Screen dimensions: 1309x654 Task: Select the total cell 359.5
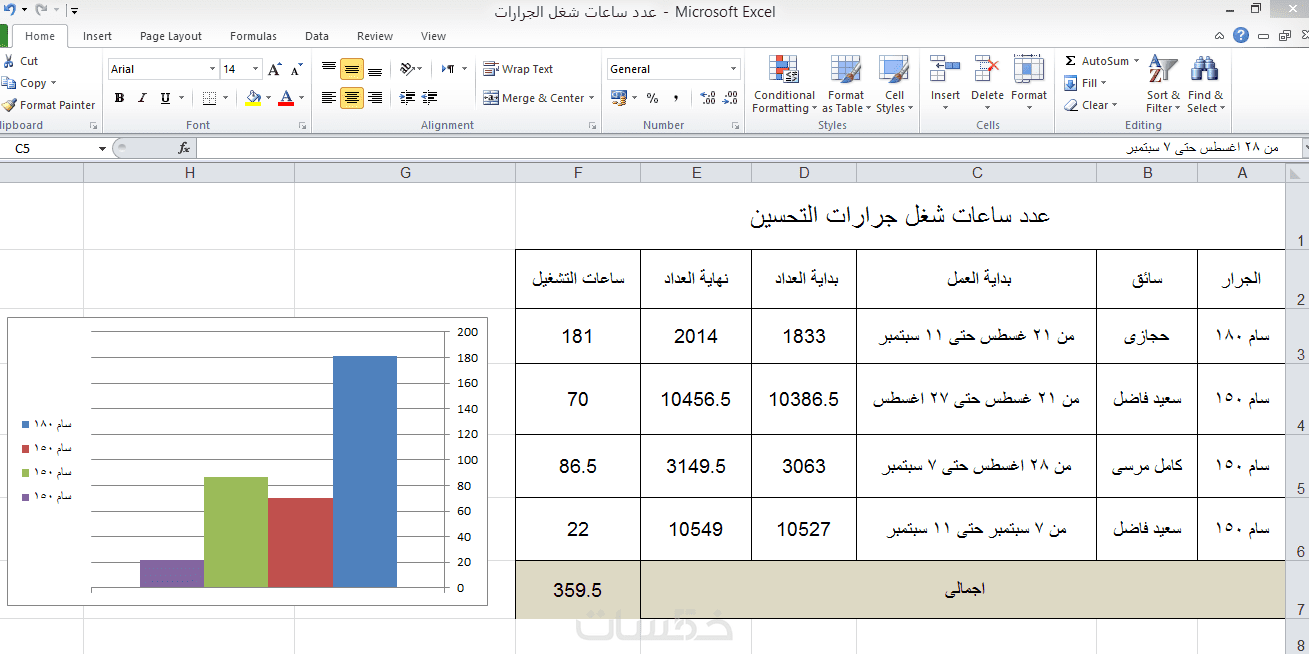point(578,590)
